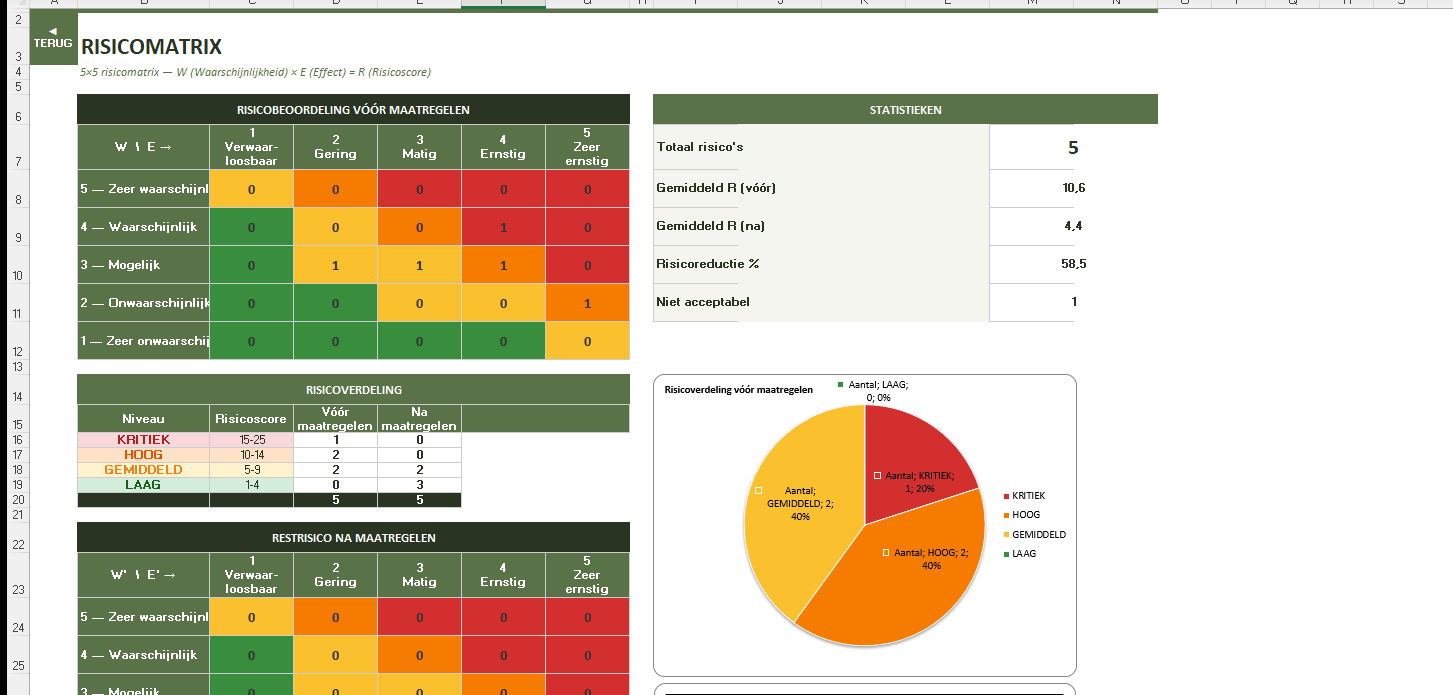1453x695 pixels.
Task: Select the 'RESTRISICO NA MAATREGELEN' header
Action: click(353, 538)
